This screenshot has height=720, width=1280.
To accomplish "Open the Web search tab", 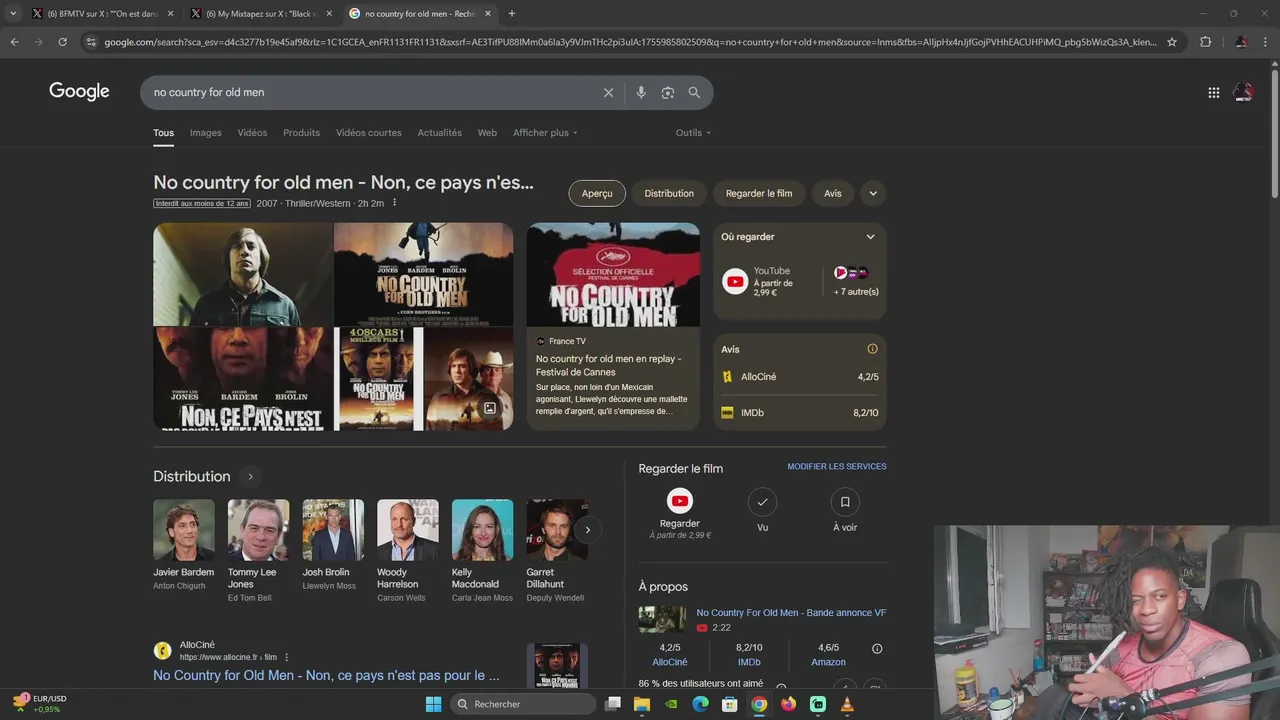I will (x=487, y=133).
